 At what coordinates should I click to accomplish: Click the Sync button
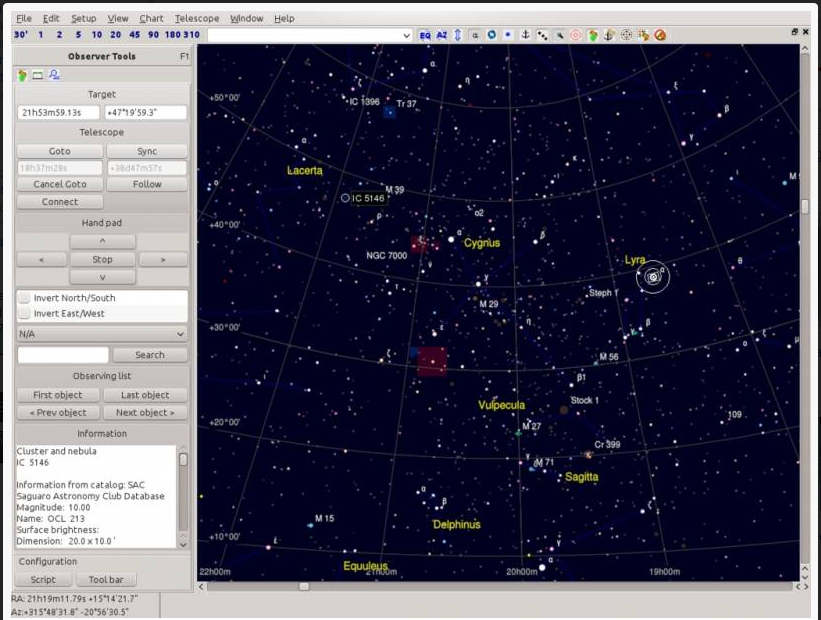147,151
